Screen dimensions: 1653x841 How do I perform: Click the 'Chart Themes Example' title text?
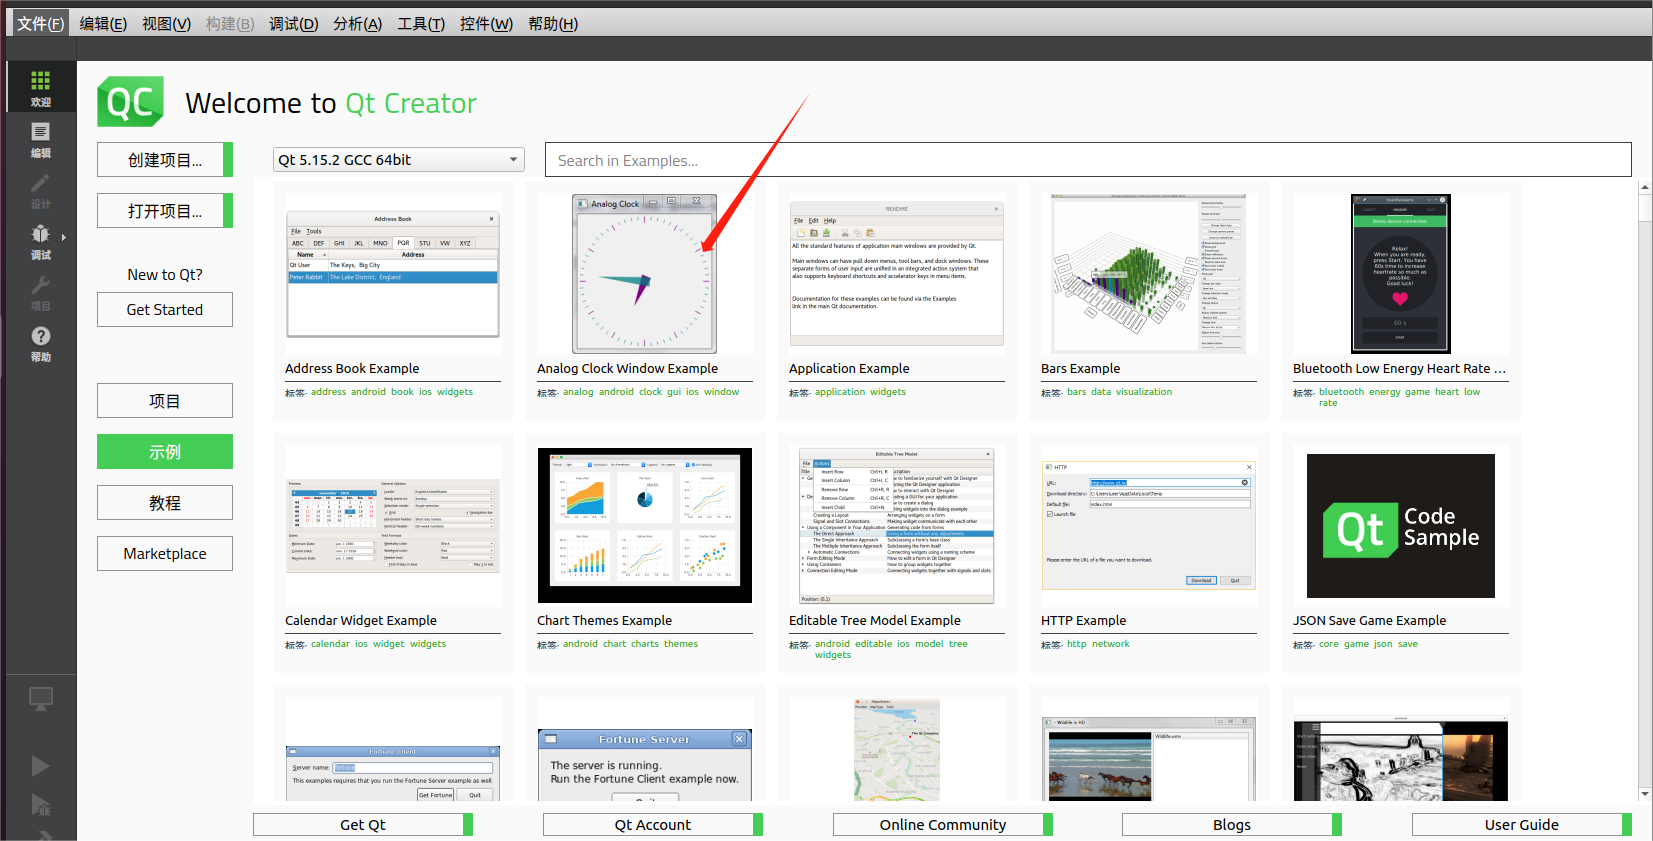[604, 621]
